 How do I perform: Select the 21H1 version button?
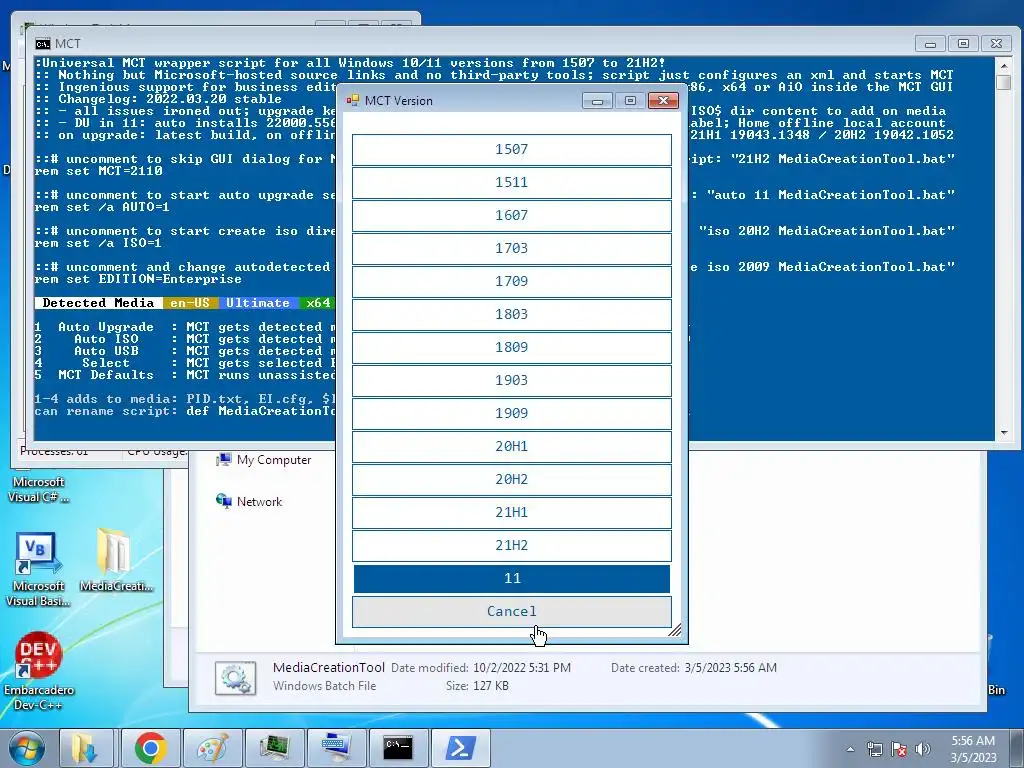tap(511, 513)
